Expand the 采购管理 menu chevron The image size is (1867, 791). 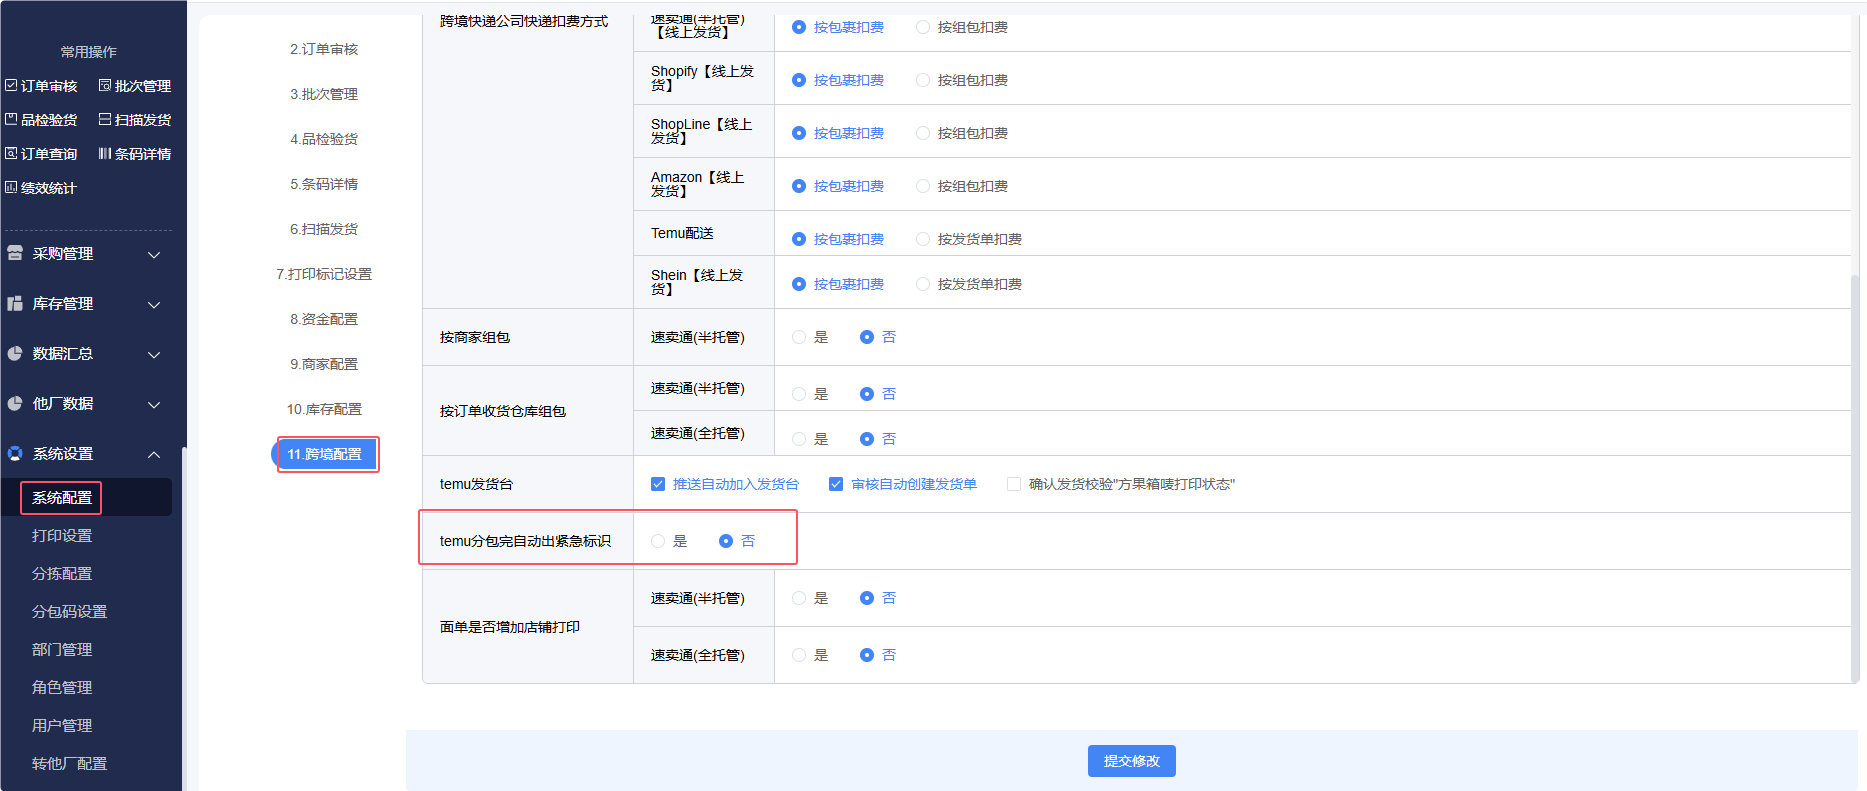(154, 255)
